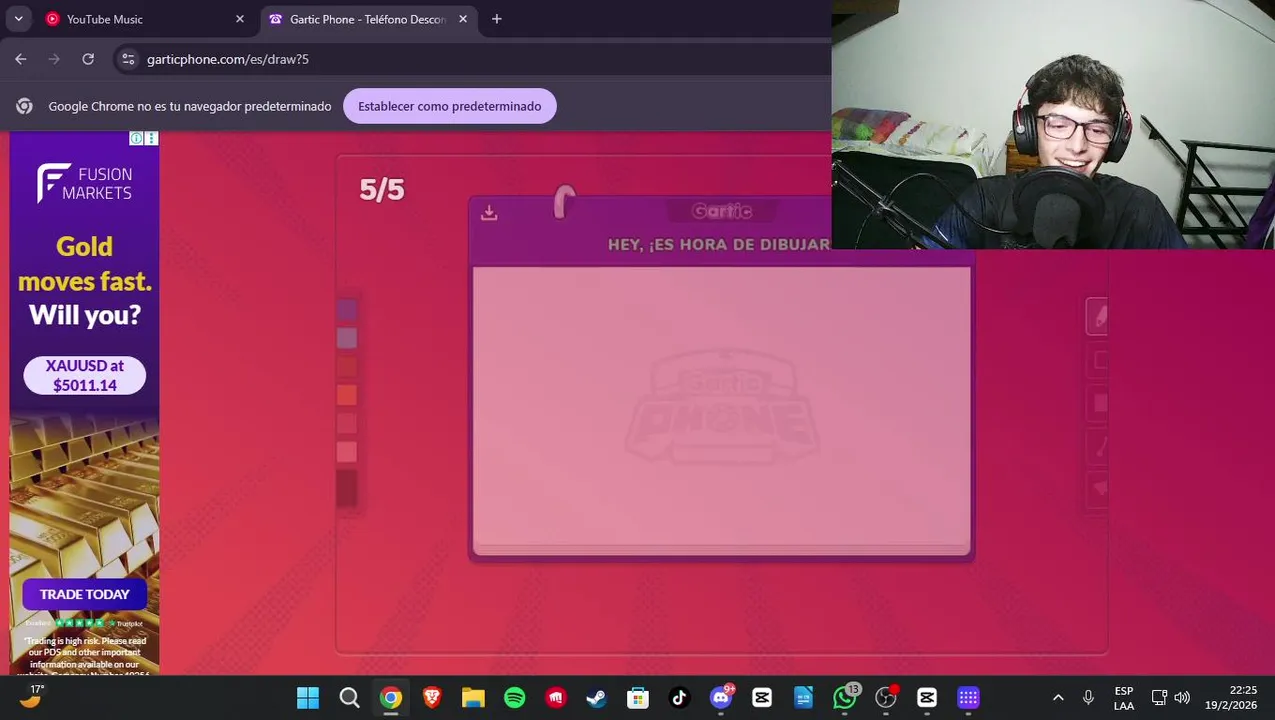Pick the dark maroon color swatch

(347, 488)
